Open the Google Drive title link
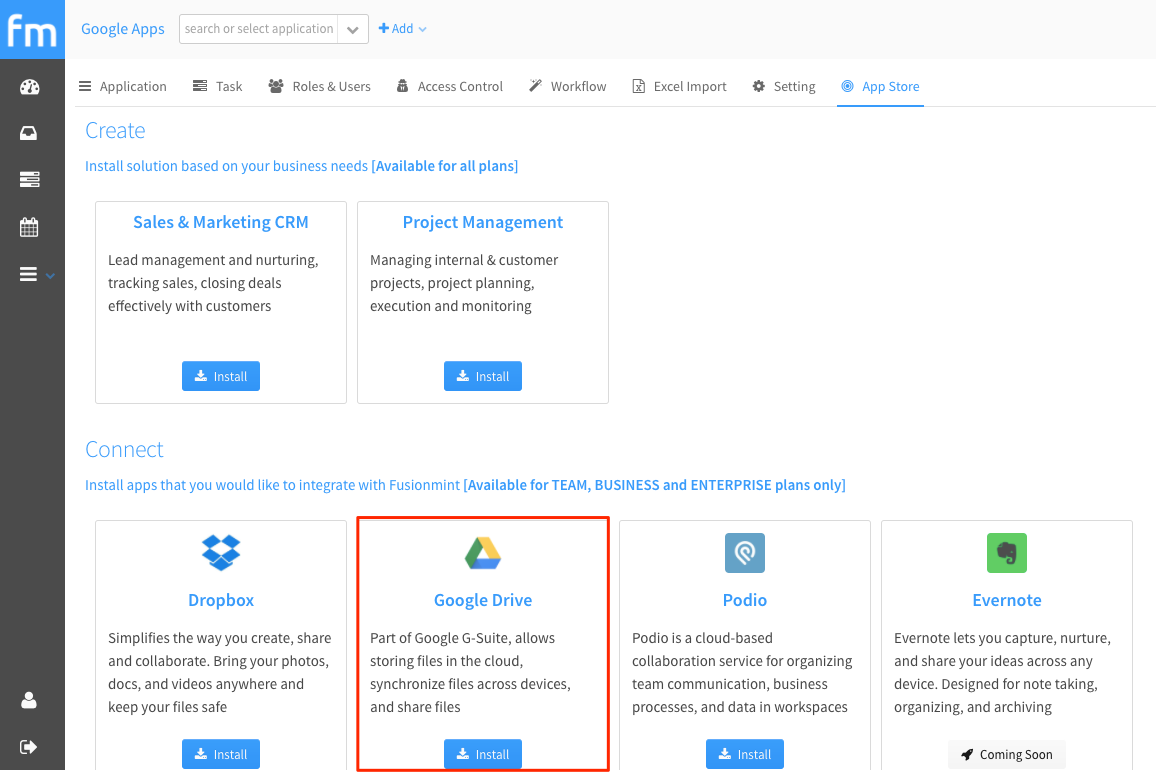Image resolution: width=1156 pixels, height=772 pixels. [483, 600]
